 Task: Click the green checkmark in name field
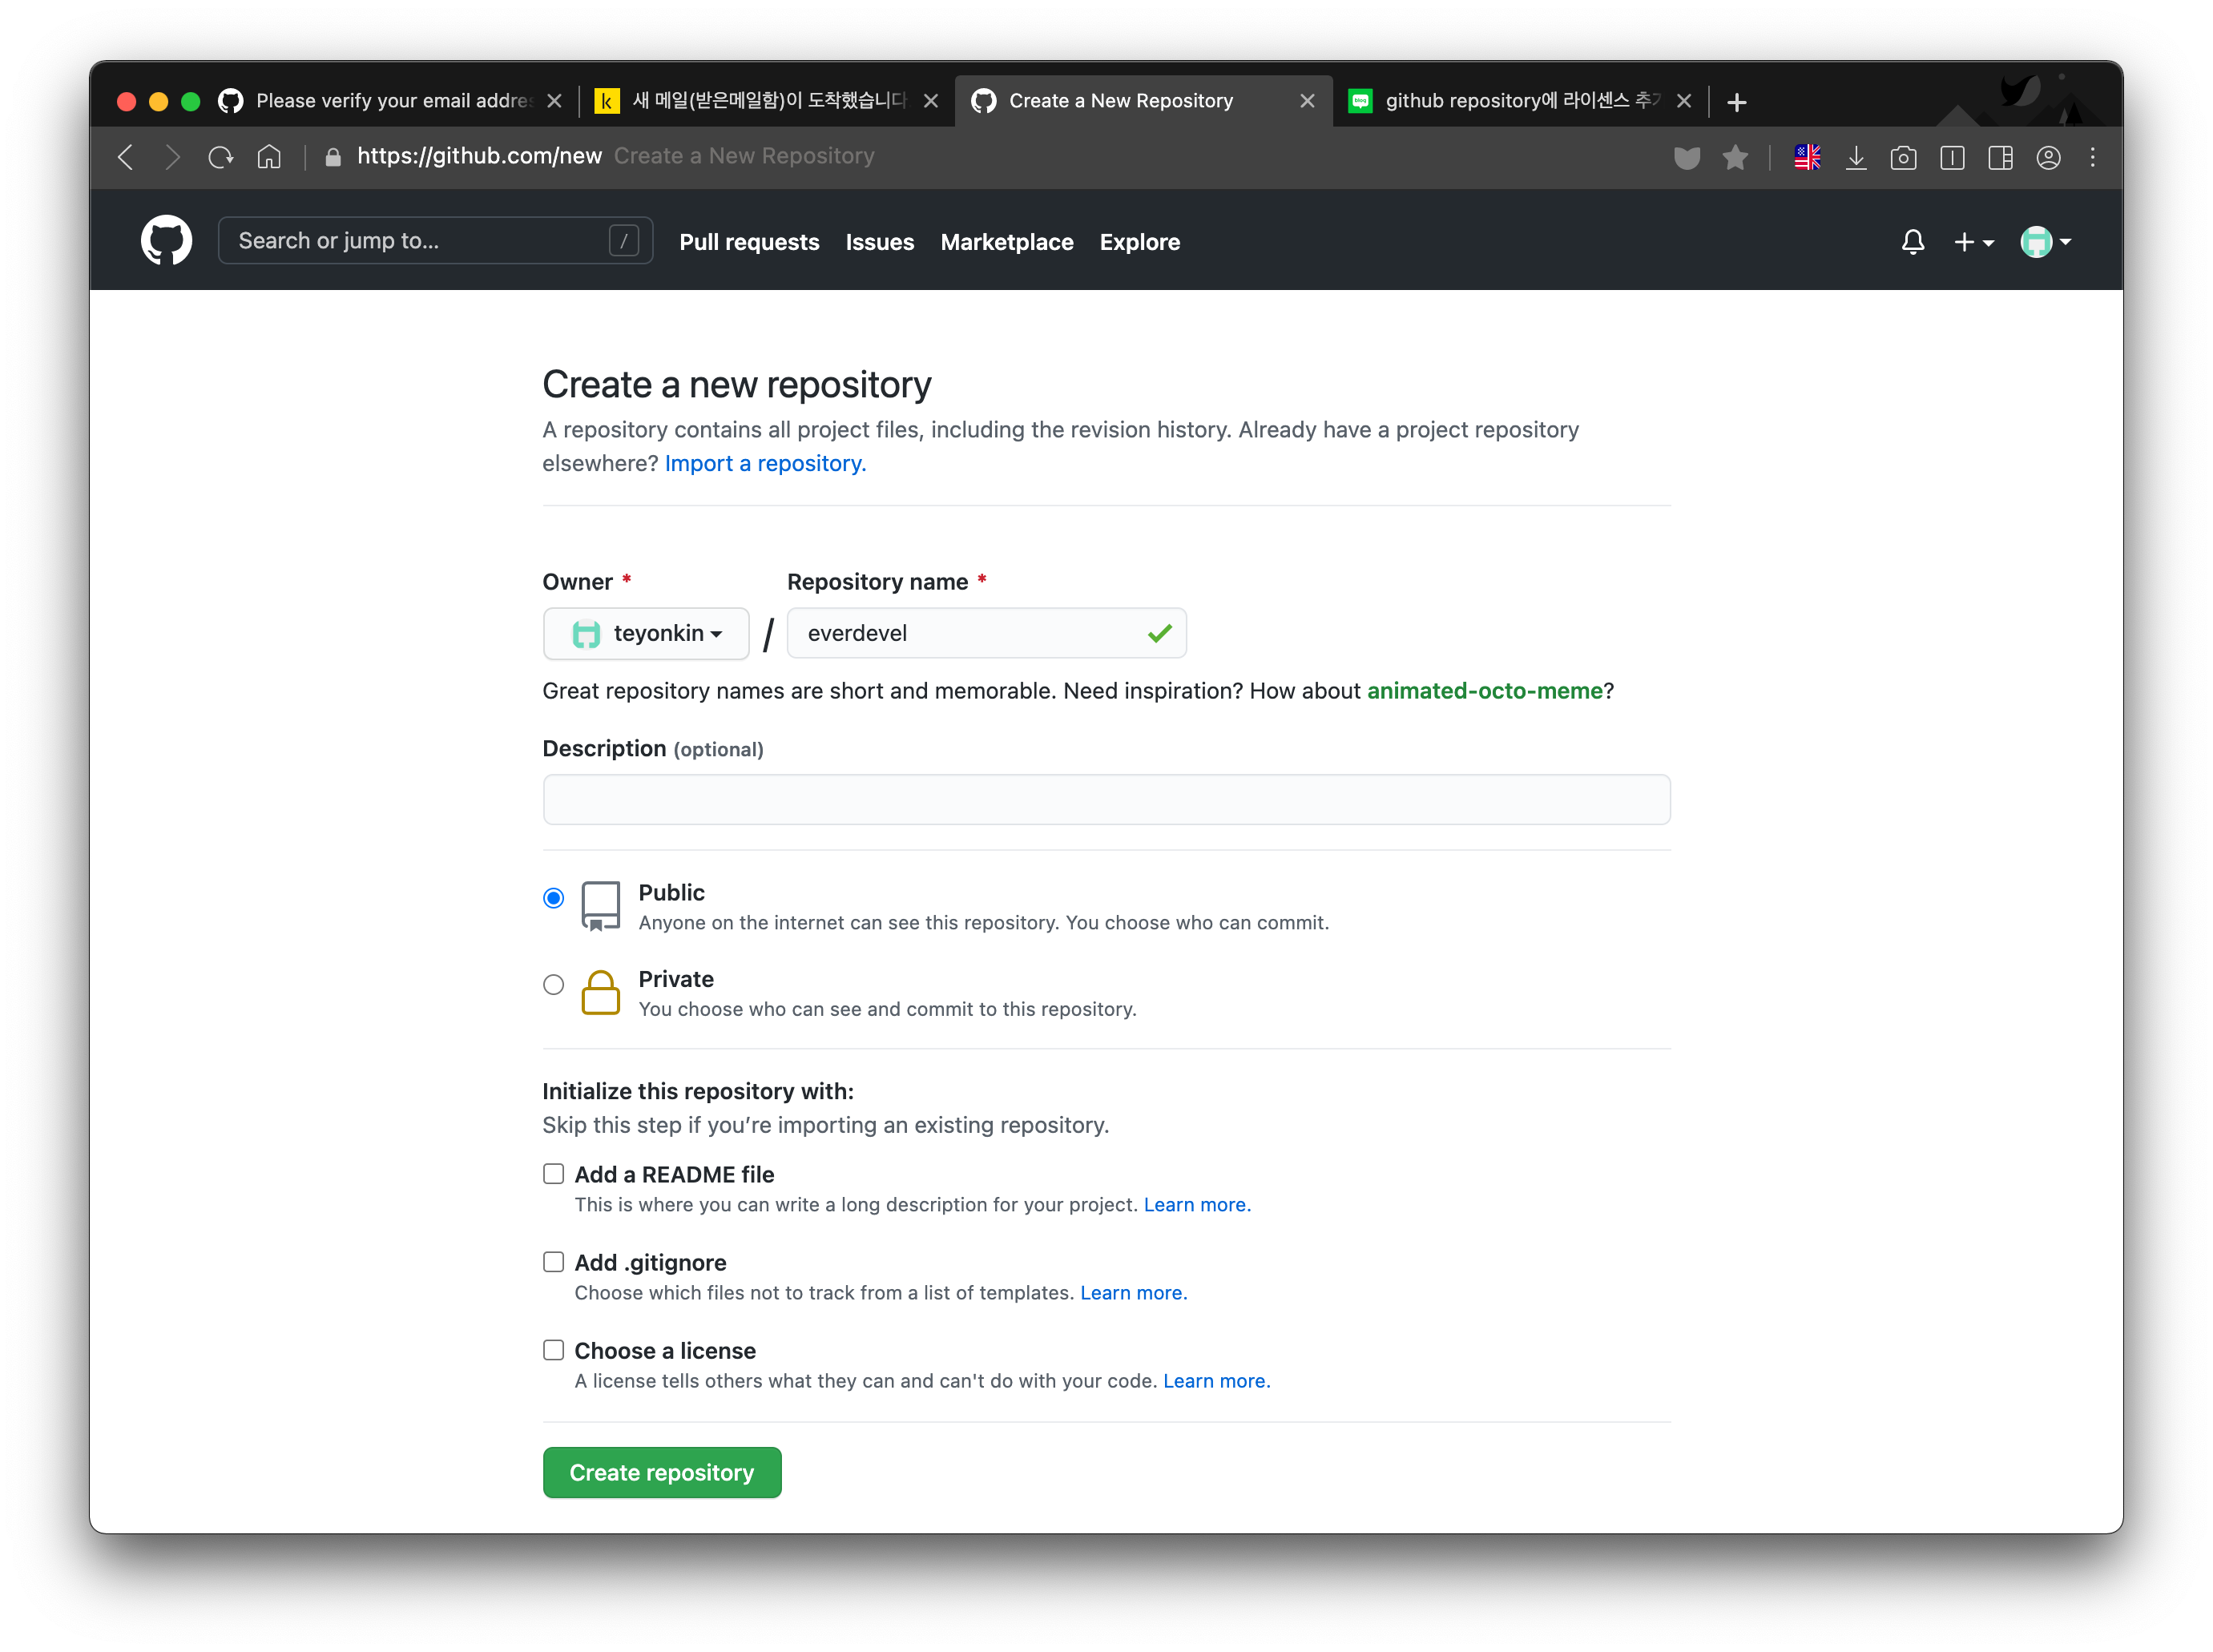[x=1159, y=633]
